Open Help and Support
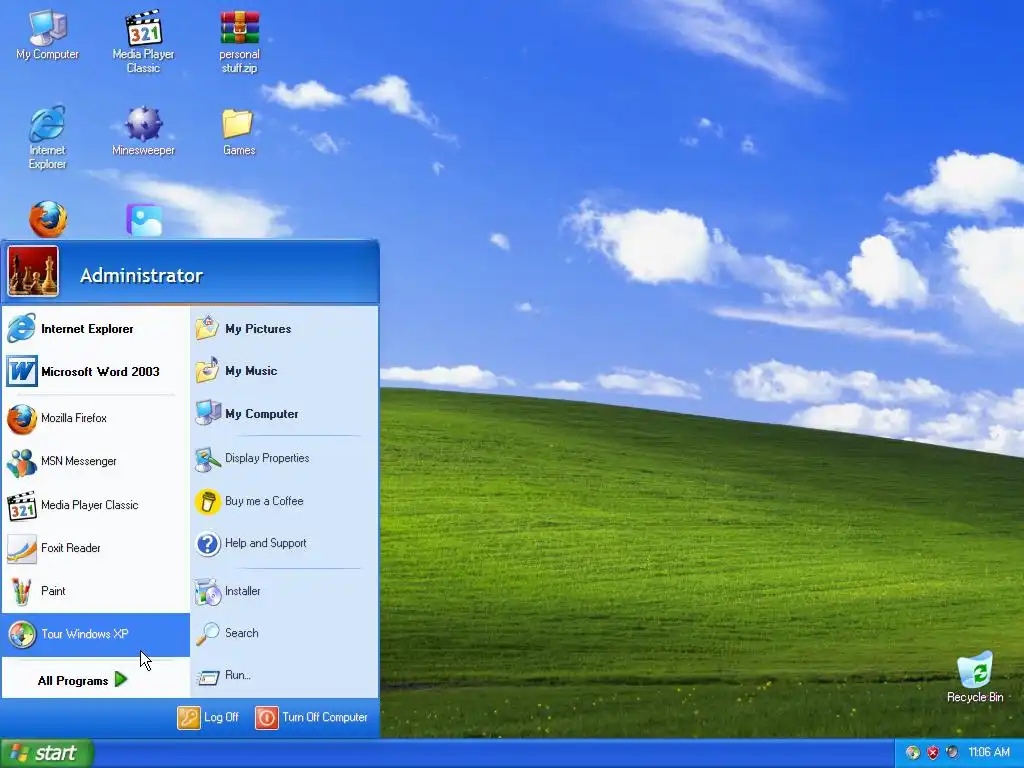This screenshot has width=1024, height=768. click(285, 543)
